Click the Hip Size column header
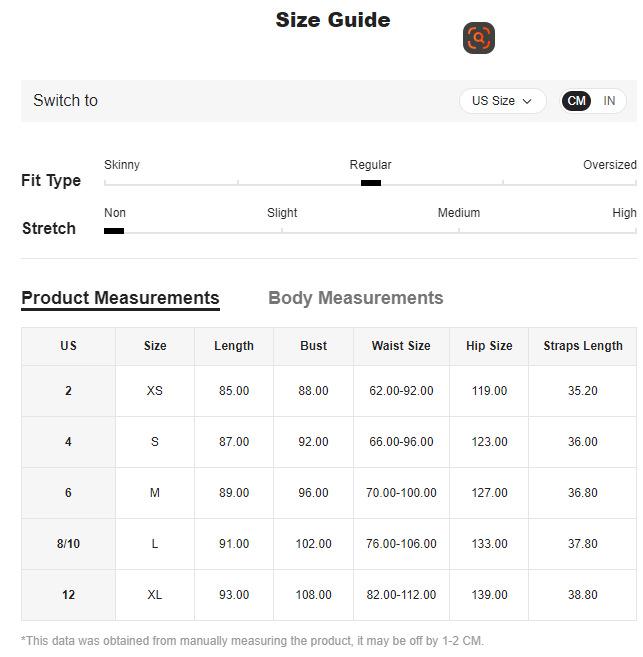 point(489,346)
